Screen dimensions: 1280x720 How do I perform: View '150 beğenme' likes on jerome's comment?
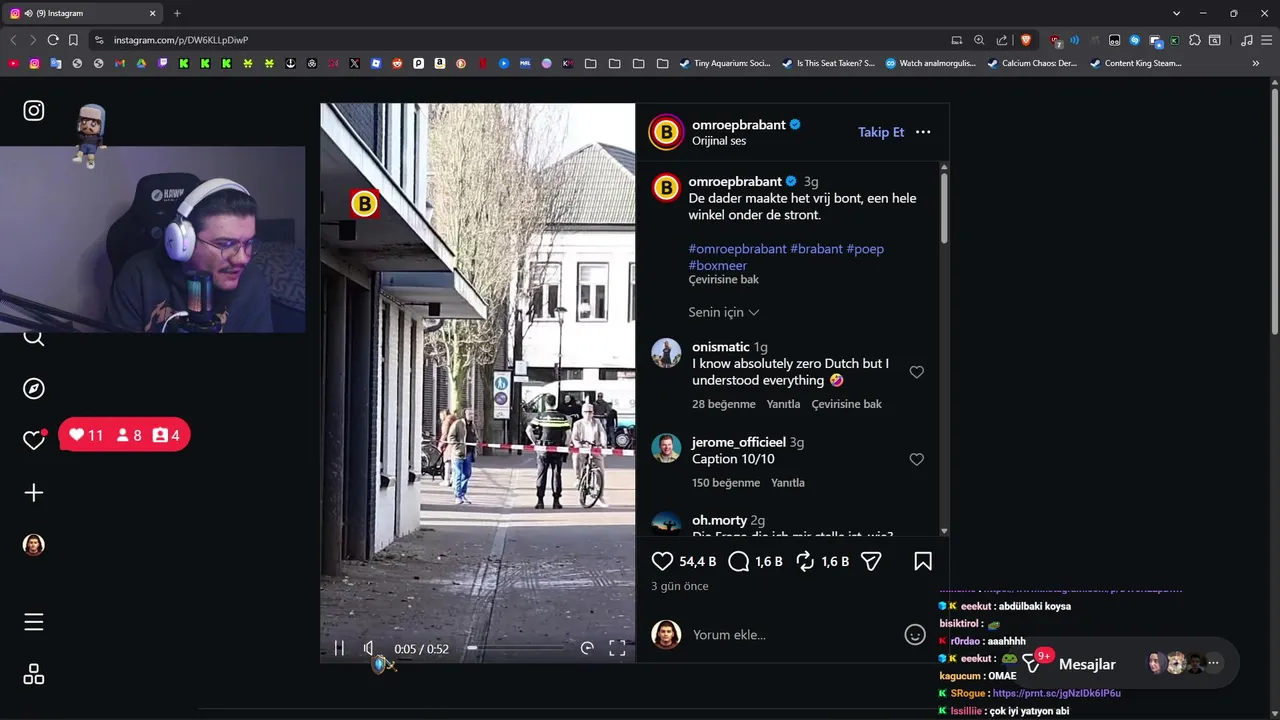tap(726, 483)
